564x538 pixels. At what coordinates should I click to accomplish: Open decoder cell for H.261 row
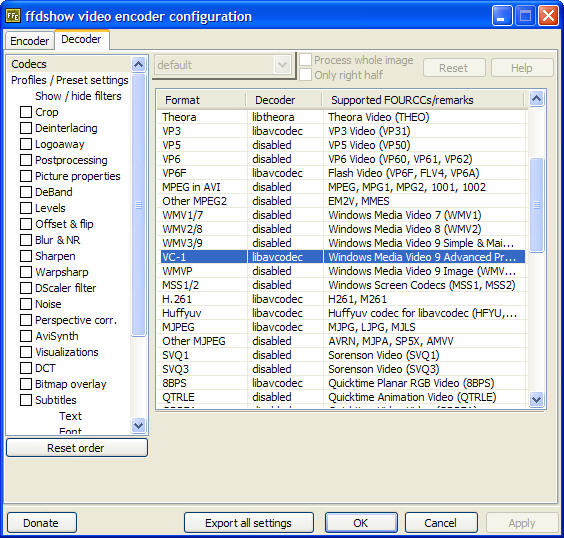[285, 299]
